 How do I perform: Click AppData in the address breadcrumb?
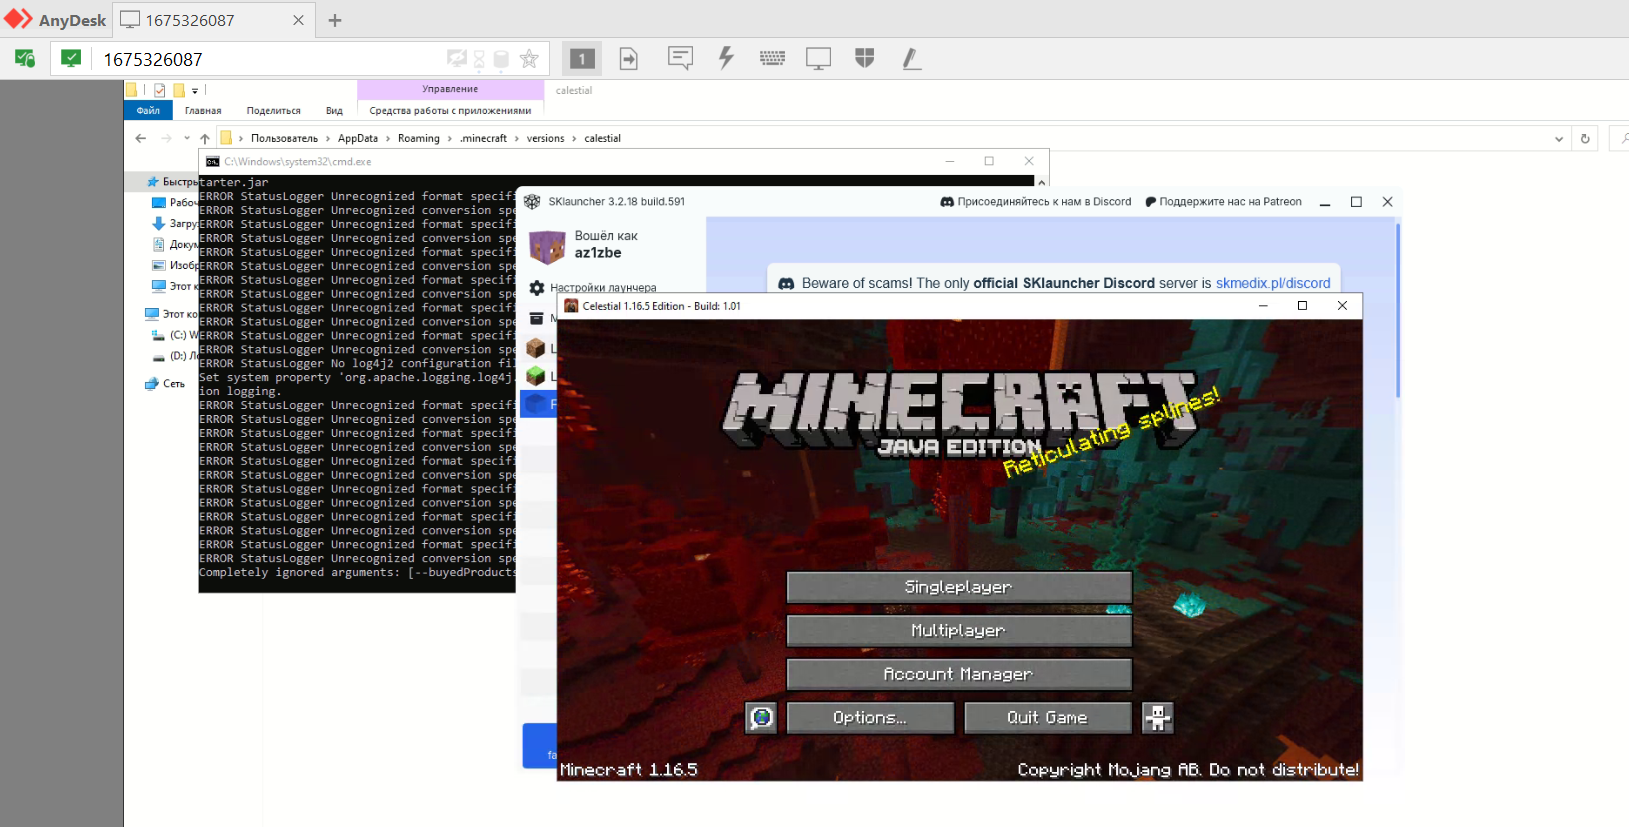click(358, 138)
